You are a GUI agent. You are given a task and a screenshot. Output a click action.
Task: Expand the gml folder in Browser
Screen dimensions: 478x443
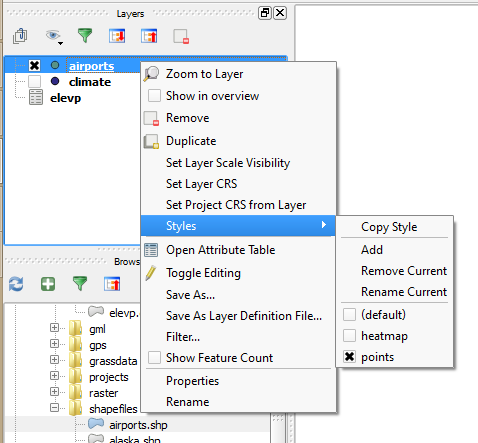click(x=54, y=328)
